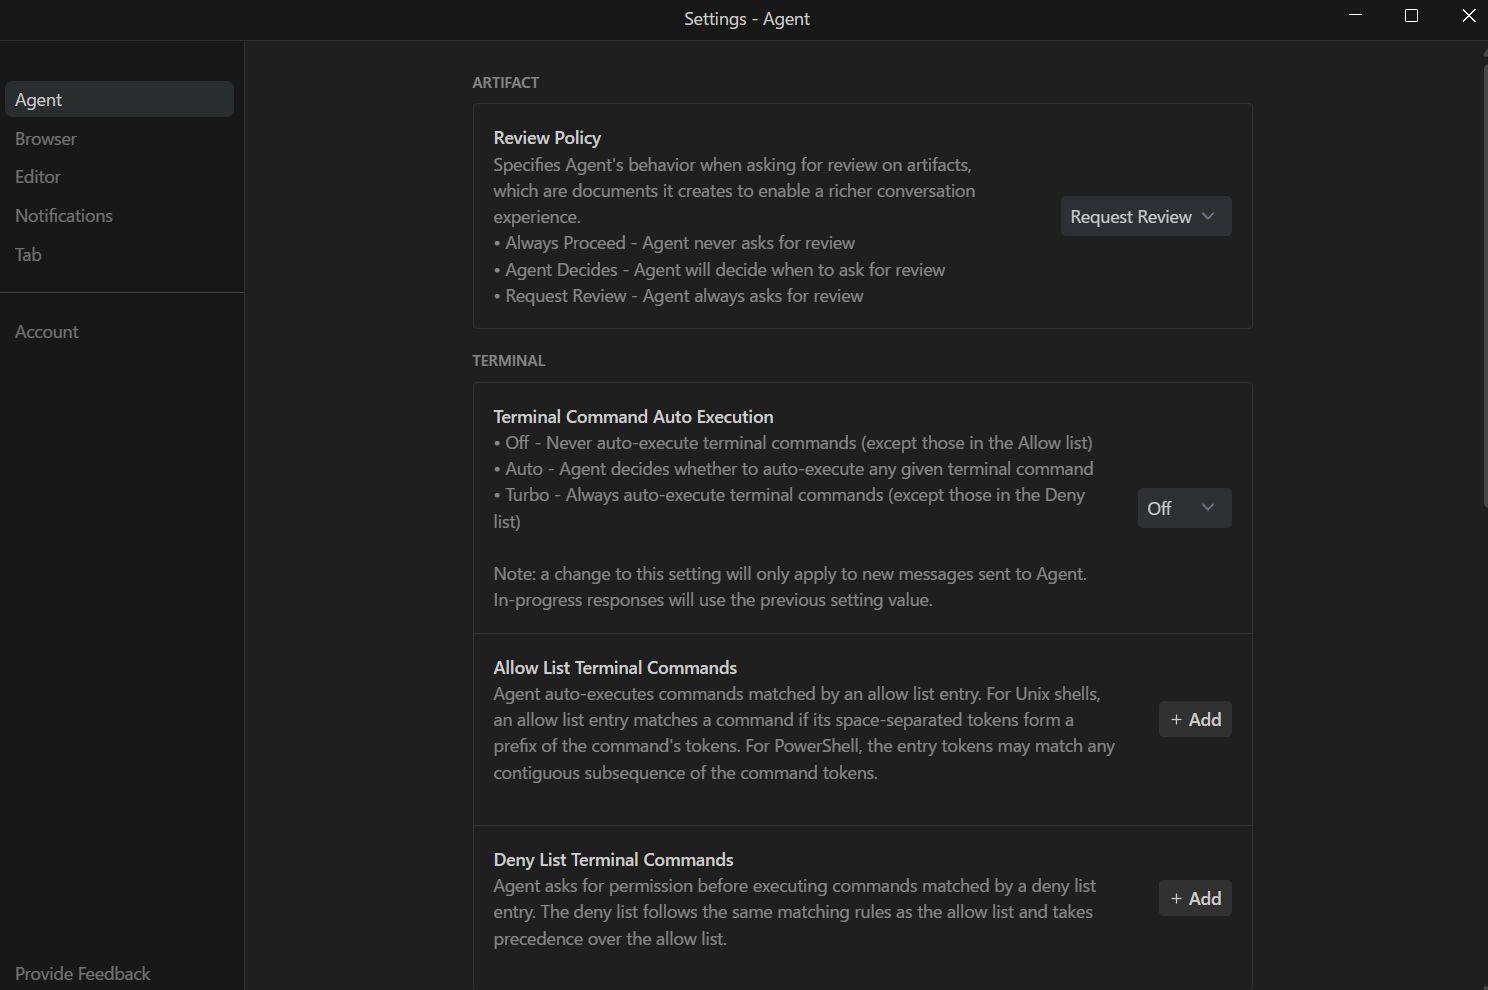Click the Terminal Command Auto Execution heading

click(x=633, y=417)
